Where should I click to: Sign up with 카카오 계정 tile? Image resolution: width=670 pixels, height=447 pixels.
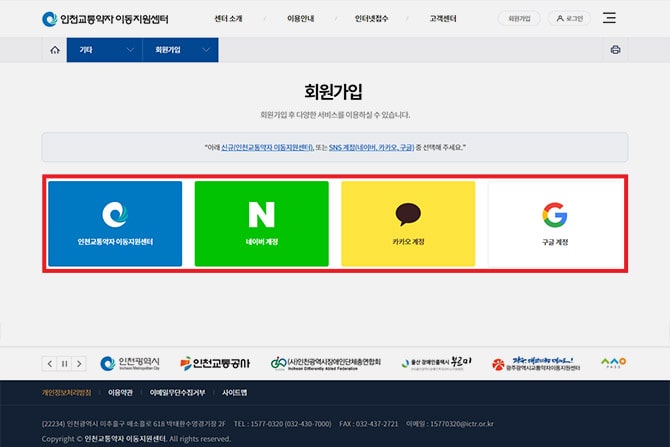408,224
